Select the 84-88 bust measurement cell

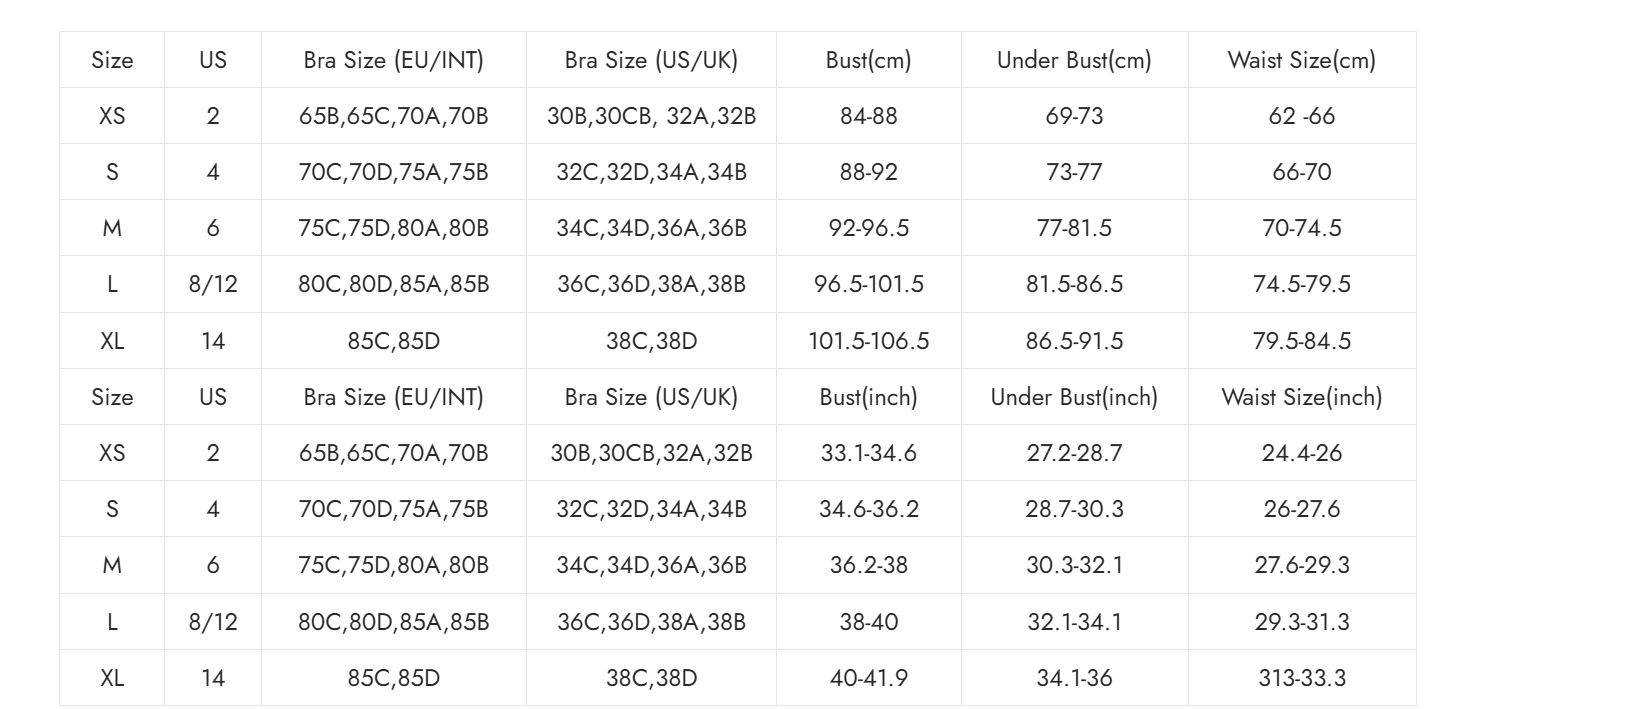[x=868, y=116]
